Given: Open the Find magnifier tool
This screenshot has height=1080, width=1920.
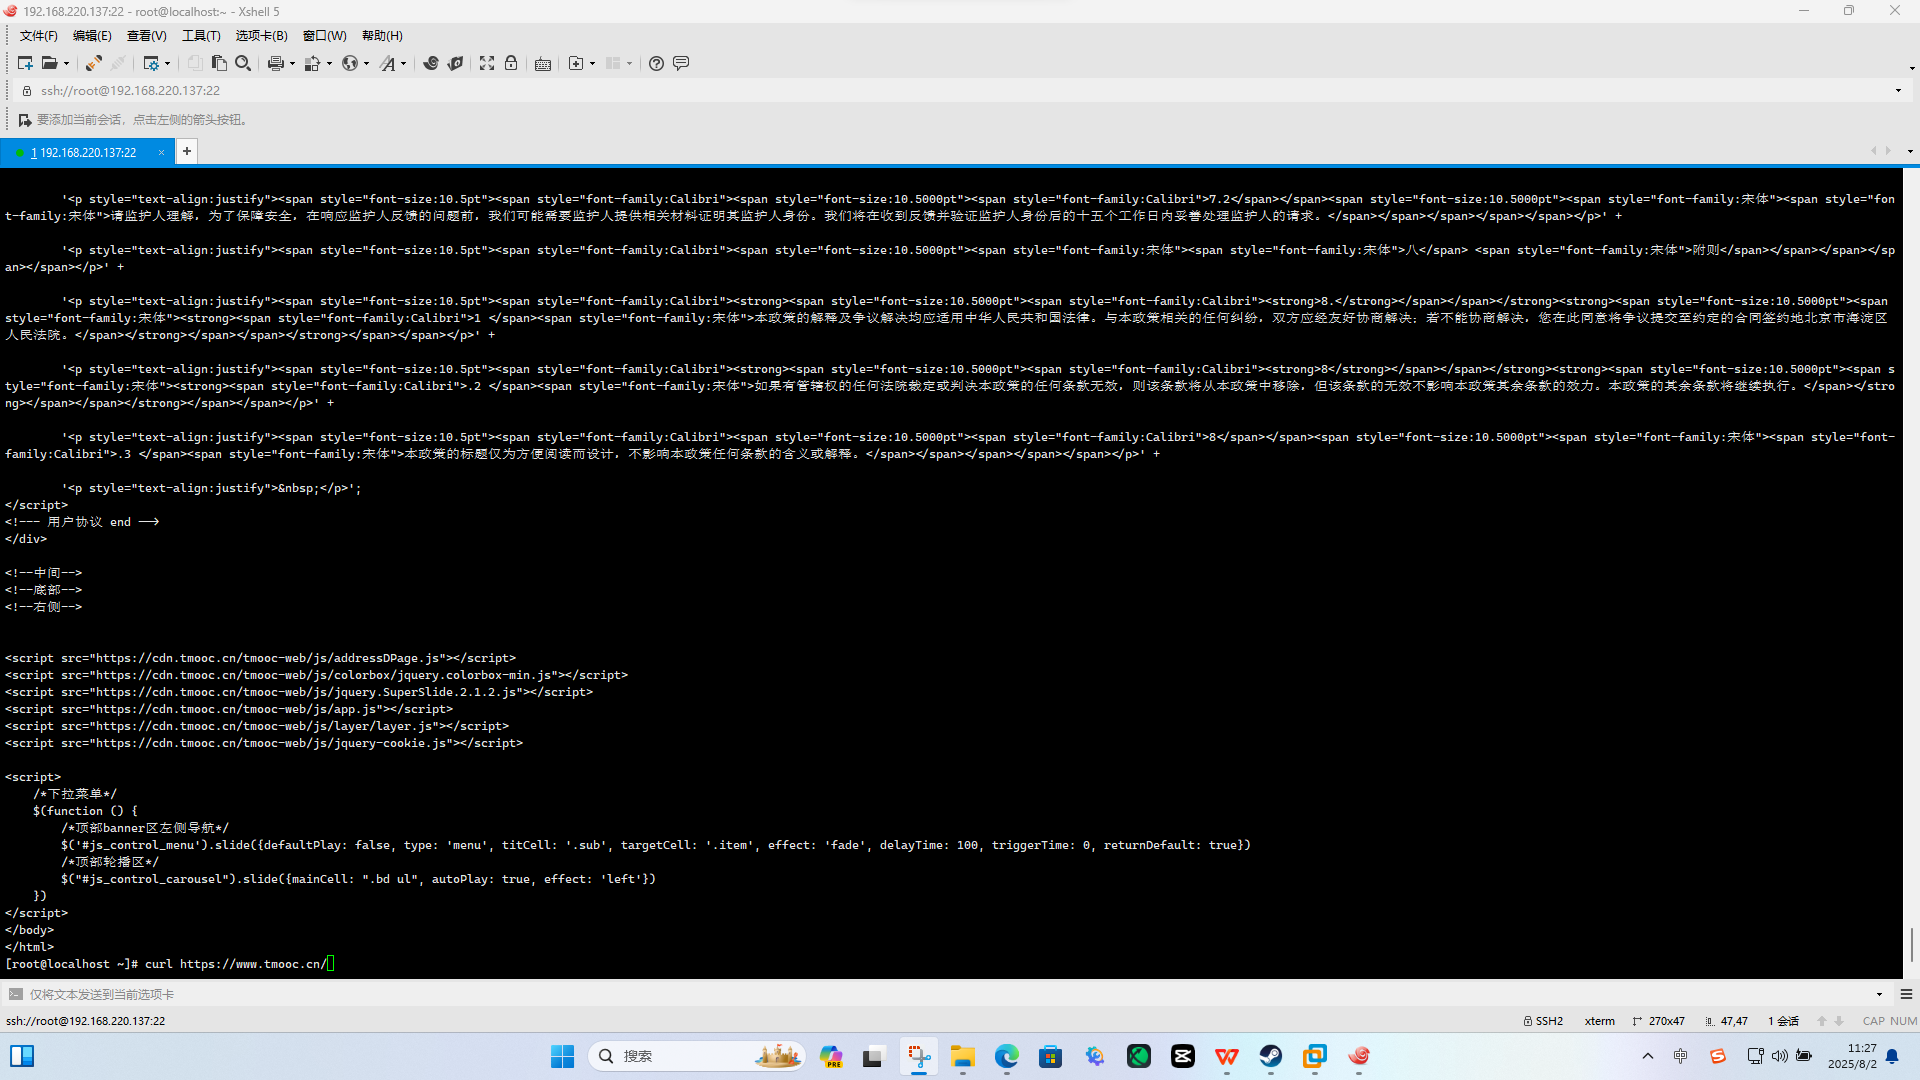Looking at the screenshot, I should click(243, 63).
